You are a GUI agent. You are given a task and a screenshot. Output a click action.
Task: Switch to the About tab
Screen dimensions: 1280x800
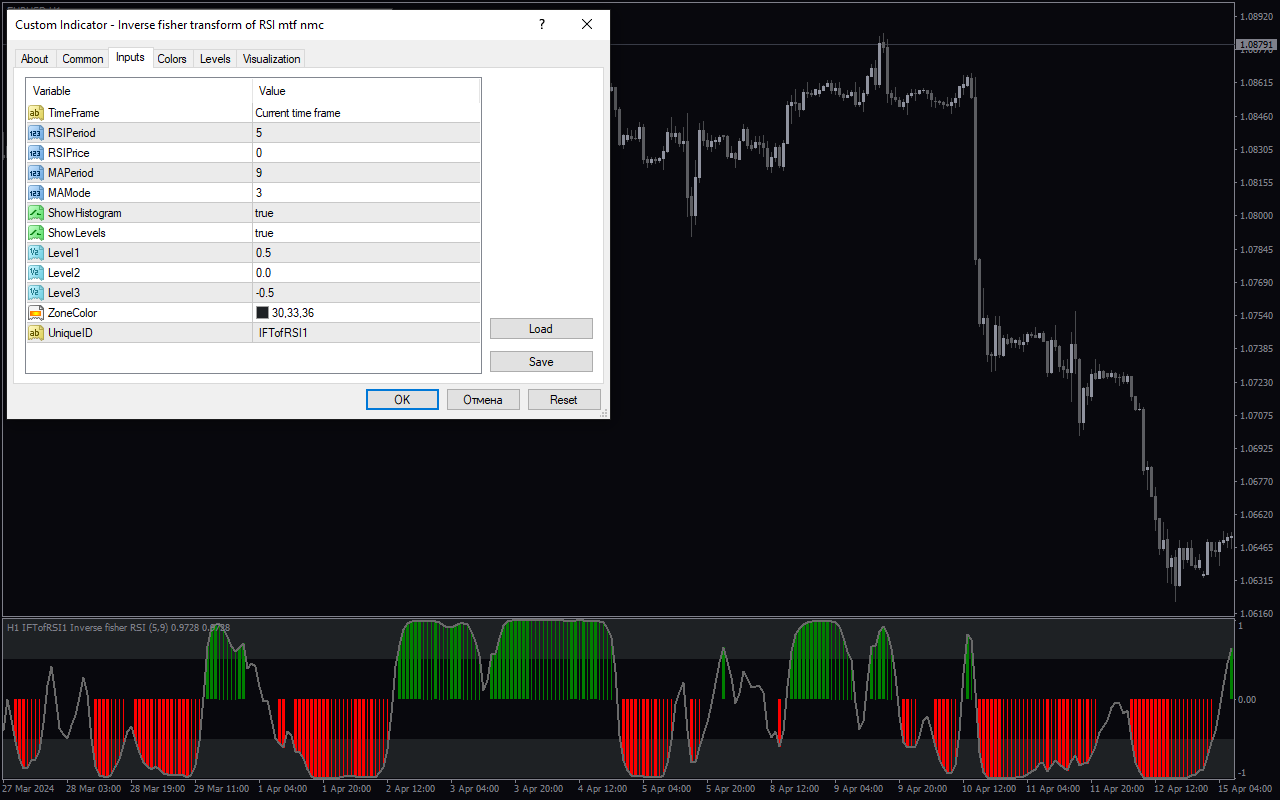(x=35, y=59)
